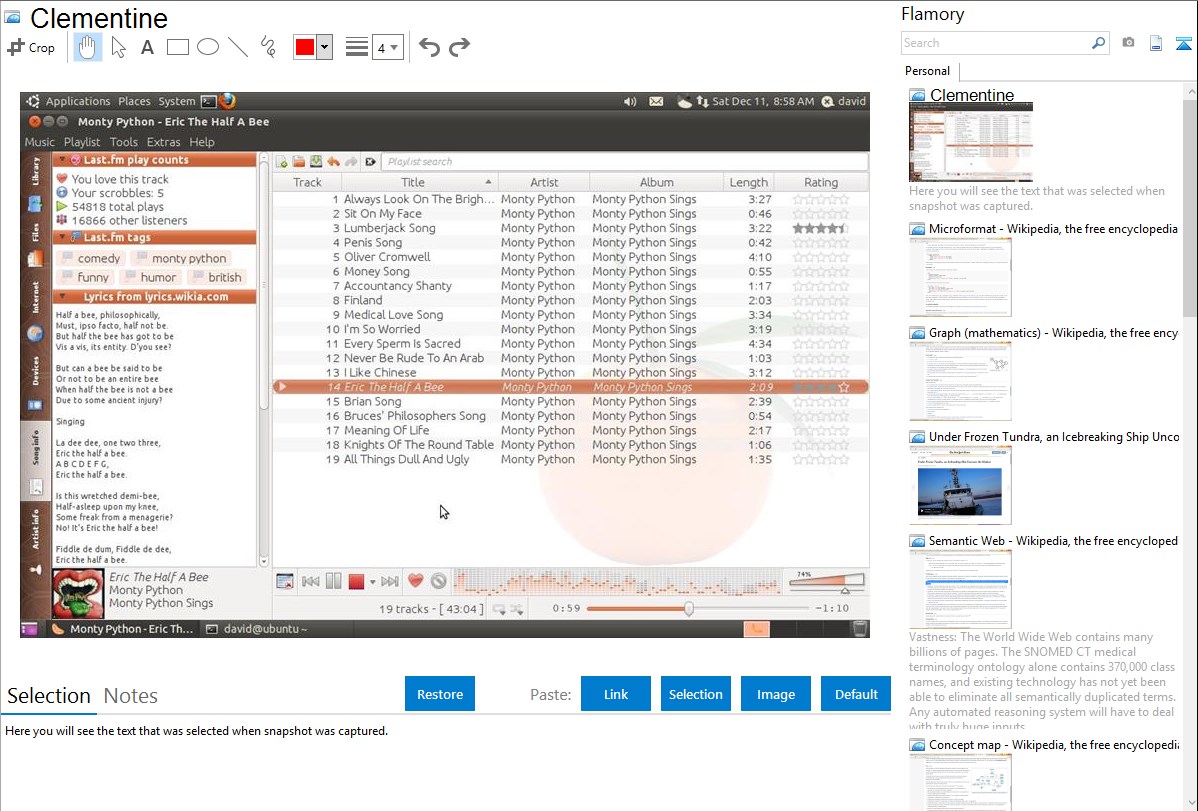Skip to next track in Clementine
Screen dimensions: 1198x811
[x=390, y=582]
